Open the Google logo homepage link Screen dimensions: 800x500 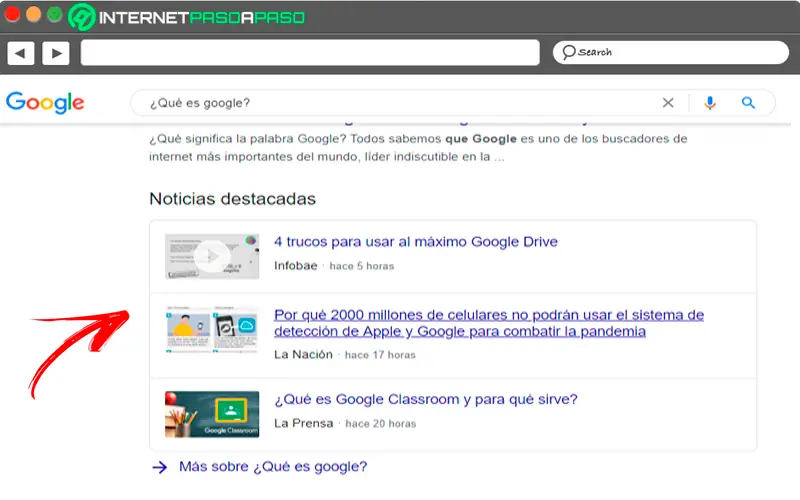45,103
